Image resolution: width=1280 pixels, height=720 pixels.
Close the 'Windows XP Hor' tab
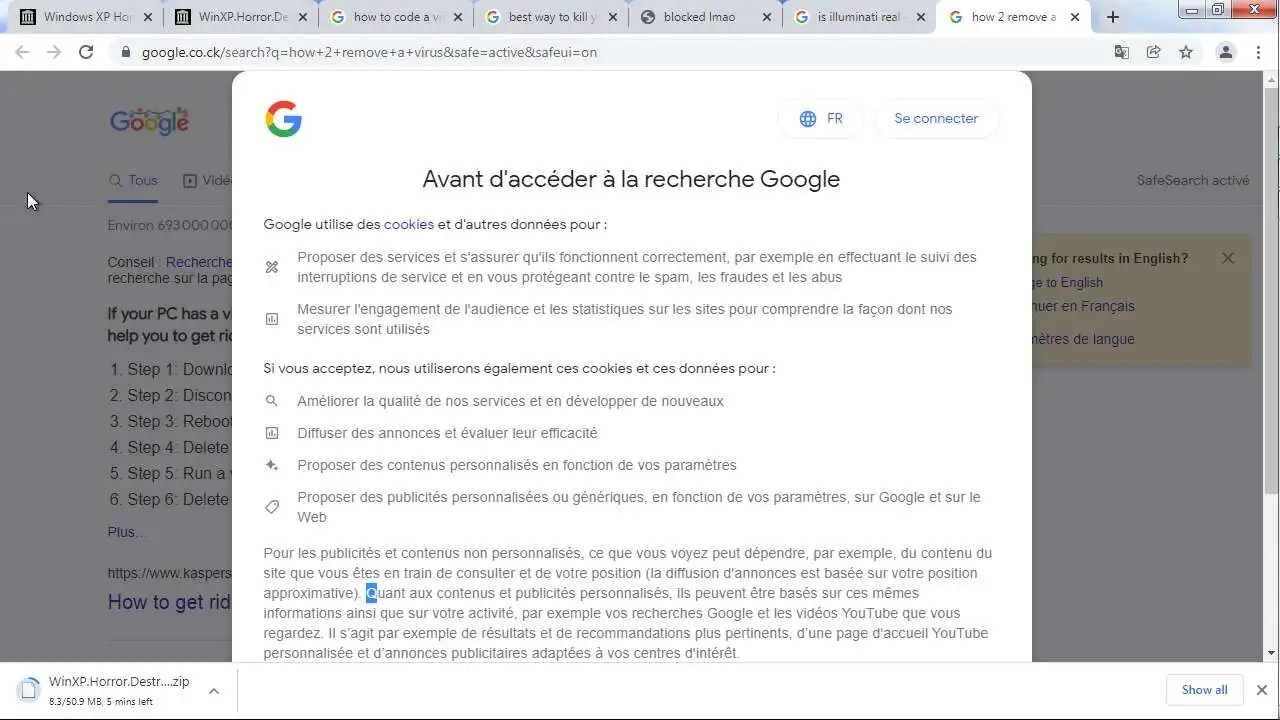[x=147, y=17]
